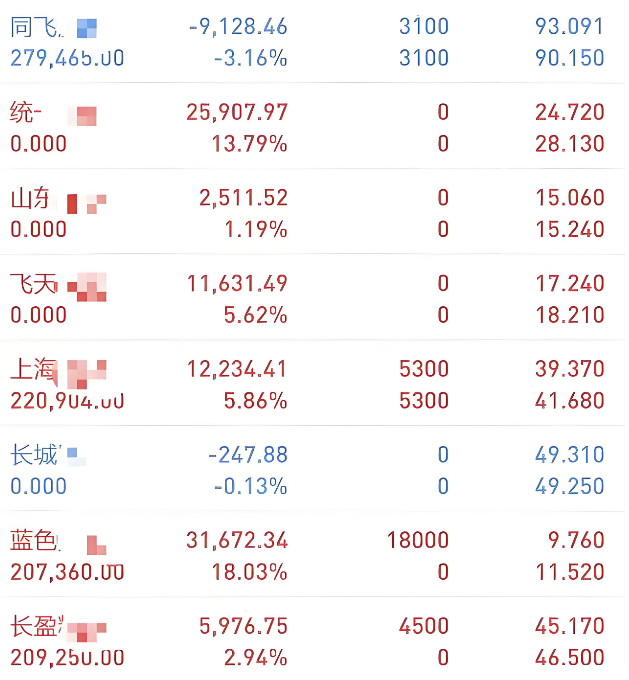Click the 93.091 cost price
629x680 pixels.
569,28
